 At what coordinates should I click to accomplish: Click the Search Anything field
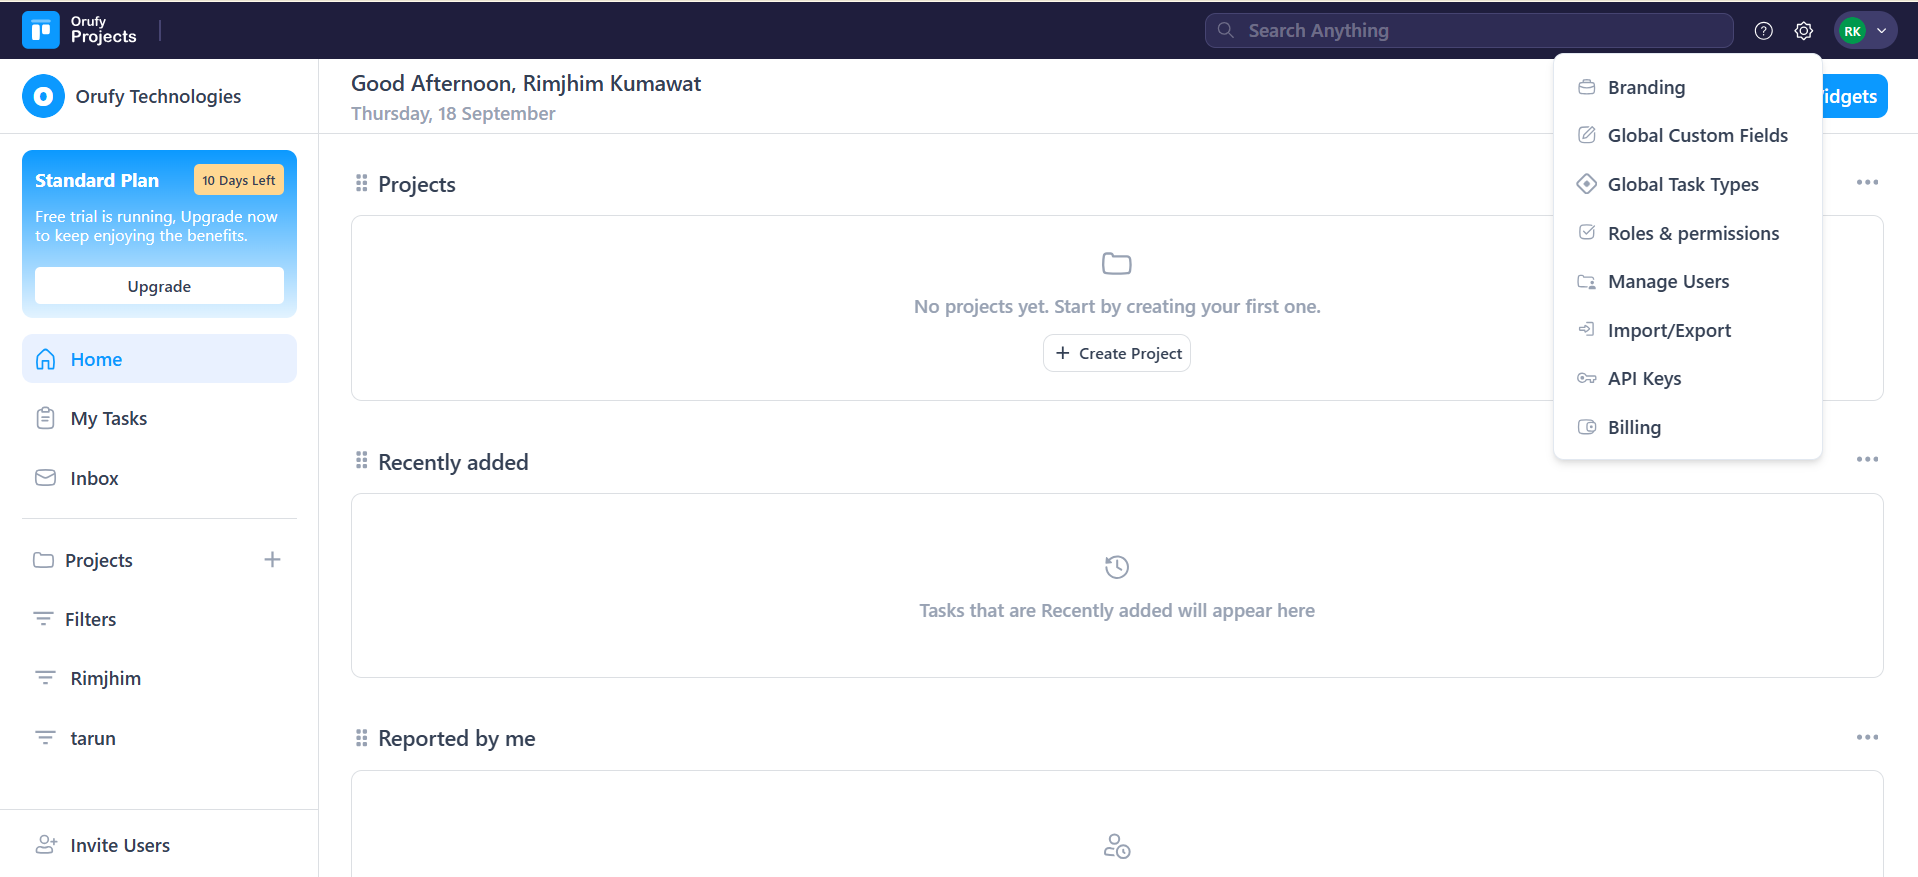[x=1468, y=31]
